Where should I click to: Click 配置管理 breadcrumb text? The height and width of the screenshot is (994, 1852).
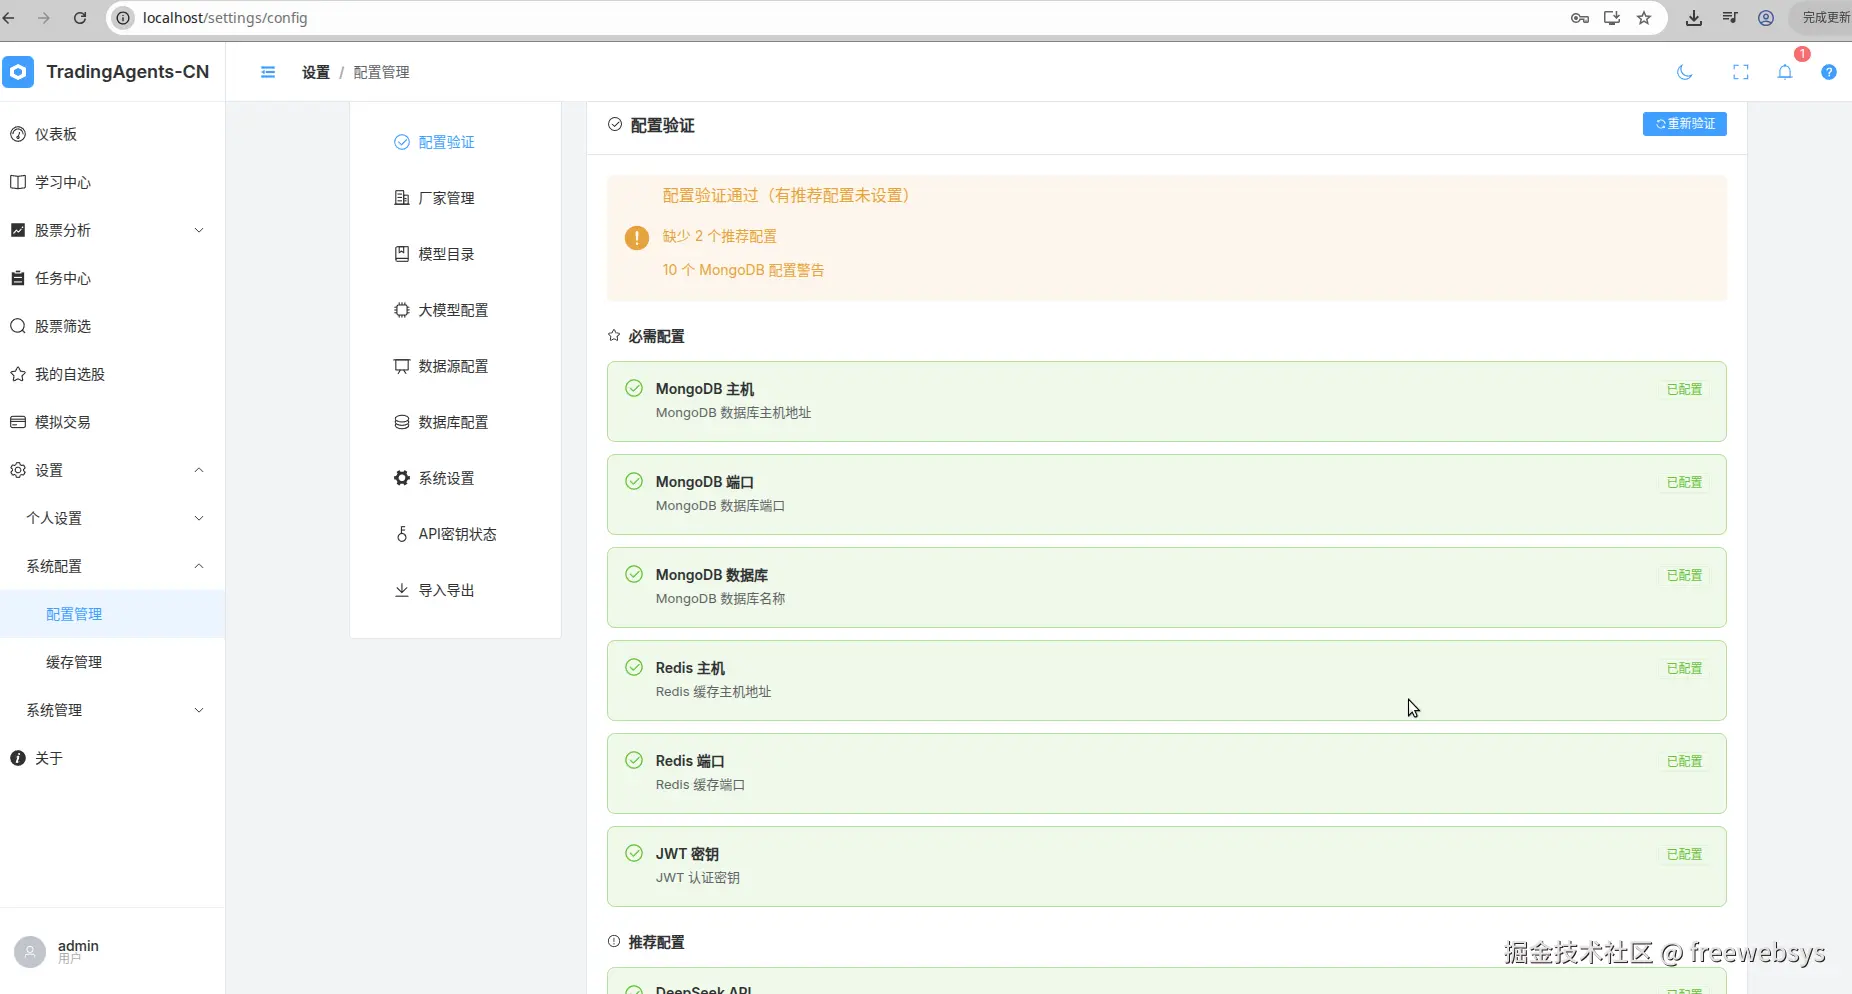tap(381, 72)
